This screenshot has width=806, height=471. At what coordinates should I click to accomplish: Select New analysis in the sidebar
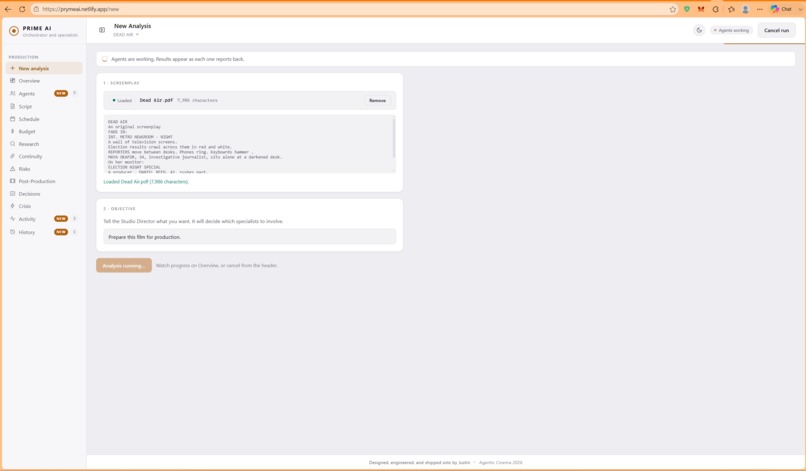(44, 68)
